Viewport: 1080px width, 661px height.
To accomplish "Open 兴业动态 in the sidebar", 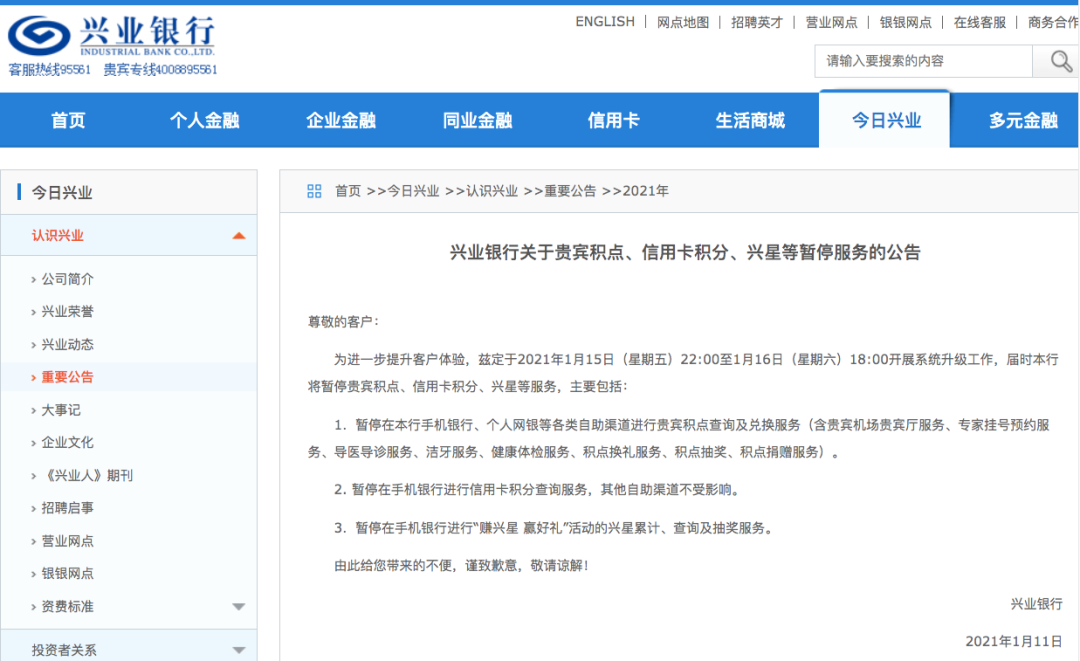I will [67, 344].
